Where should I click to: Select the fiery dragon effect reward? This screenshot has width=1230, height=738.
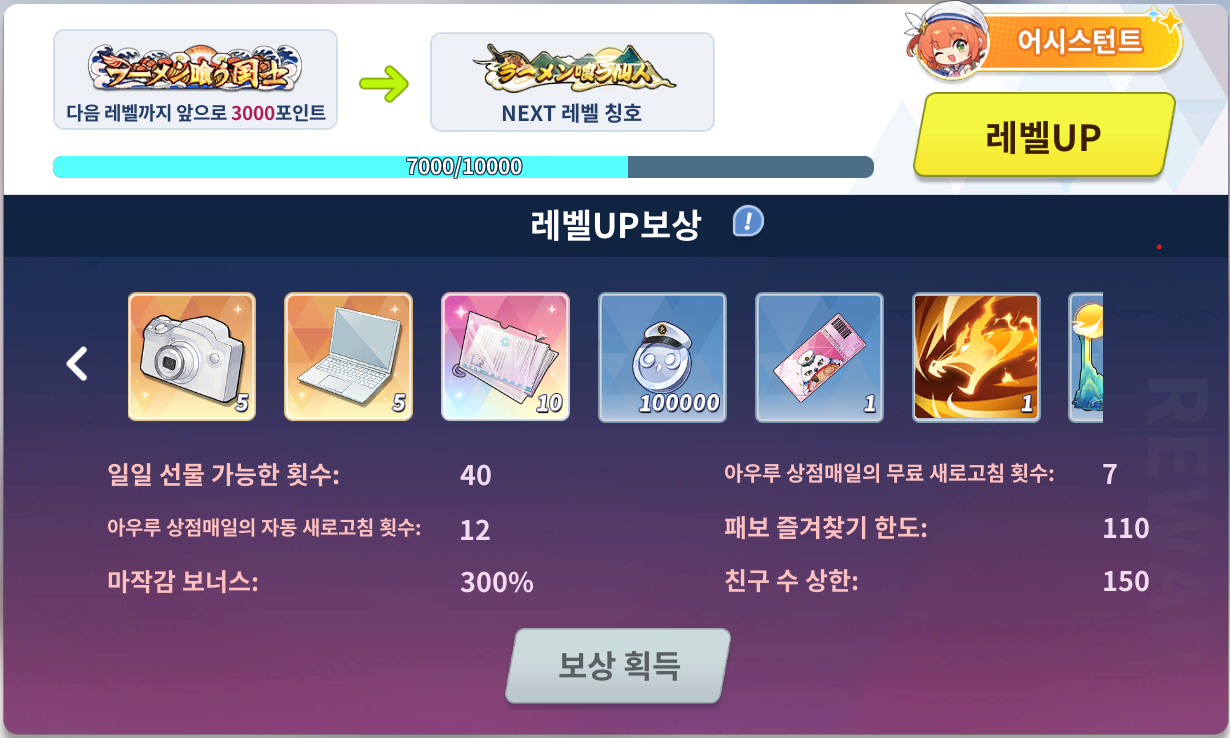[x=976, y=356]
